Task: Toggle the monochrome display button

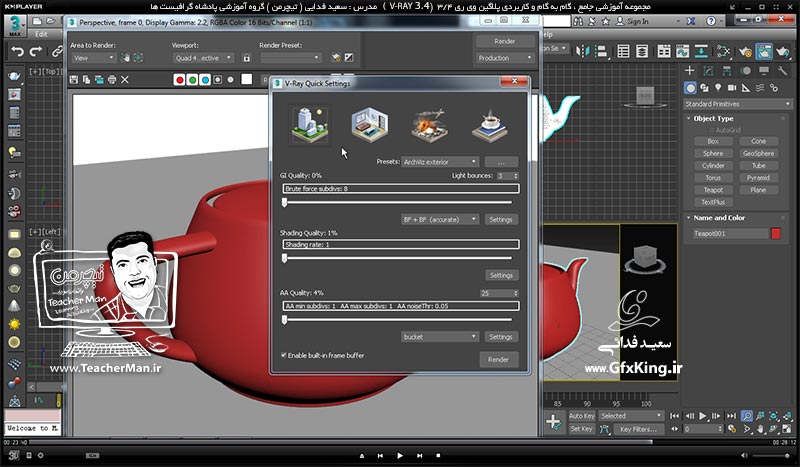Action: coord(231,80)
